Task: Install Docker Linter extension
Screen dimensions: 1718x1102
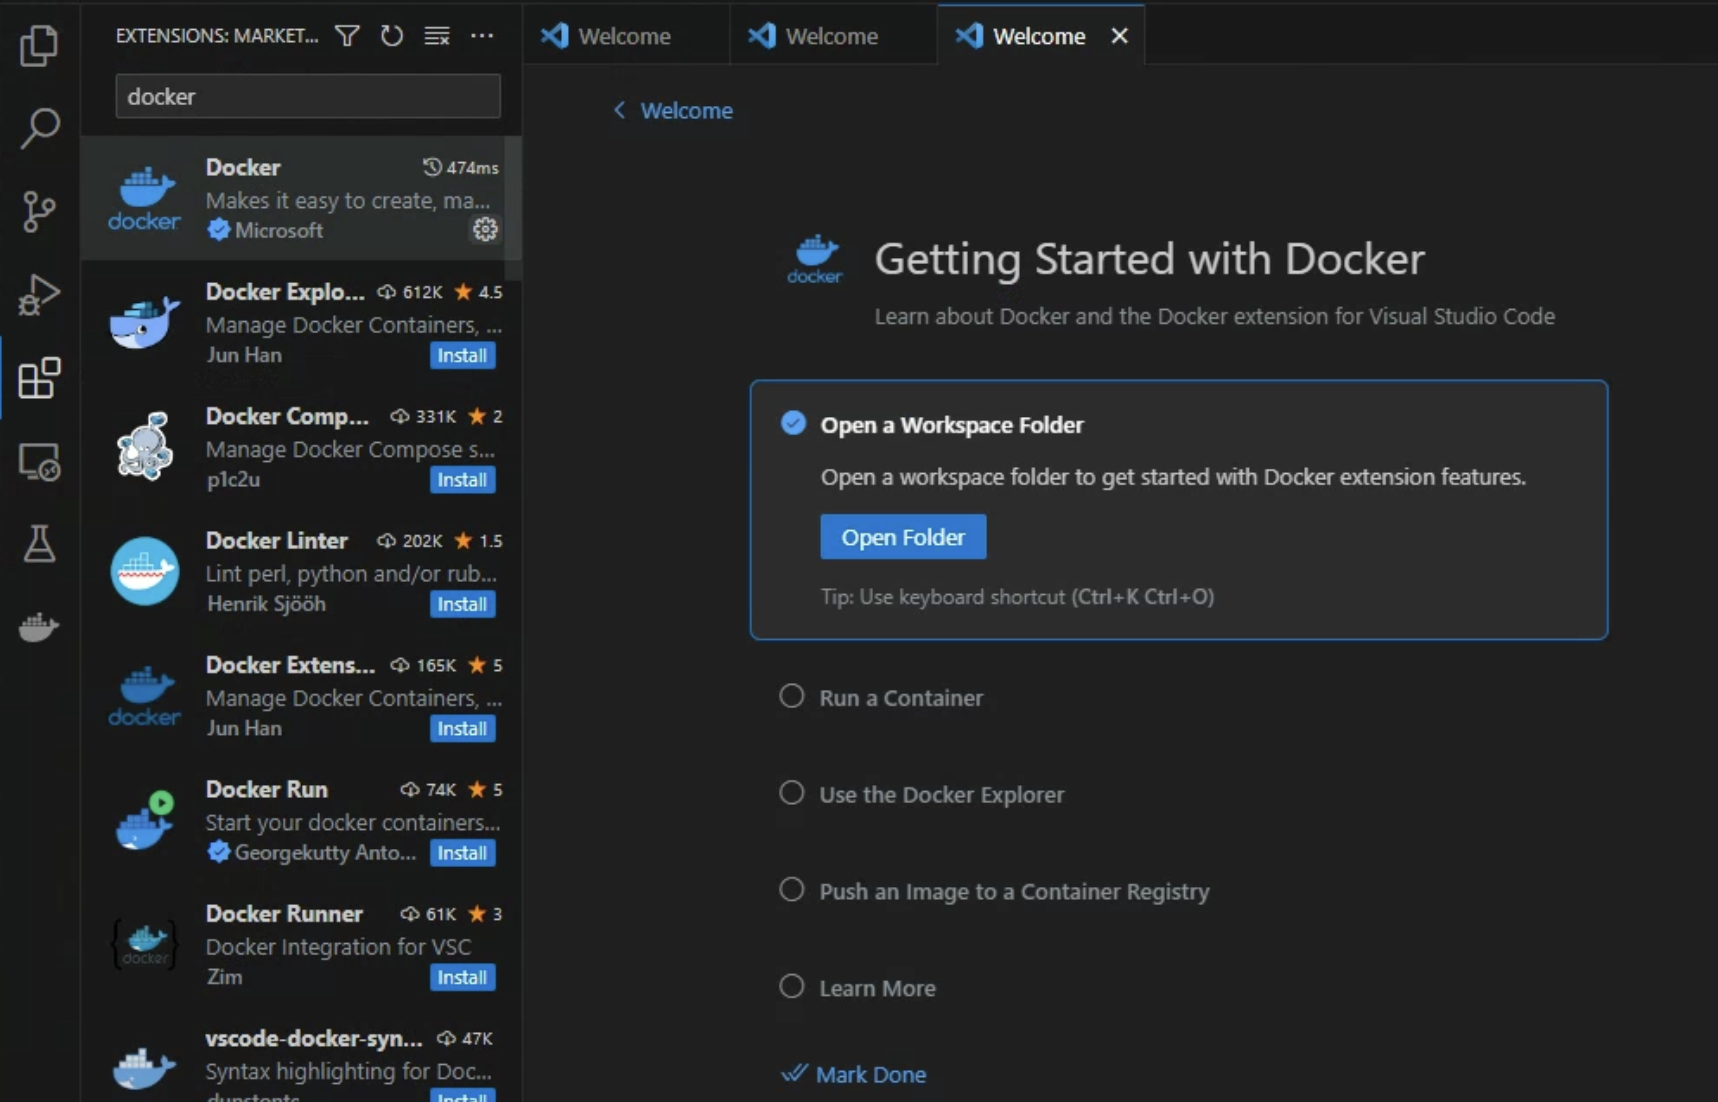Action: tap(462, 604)
